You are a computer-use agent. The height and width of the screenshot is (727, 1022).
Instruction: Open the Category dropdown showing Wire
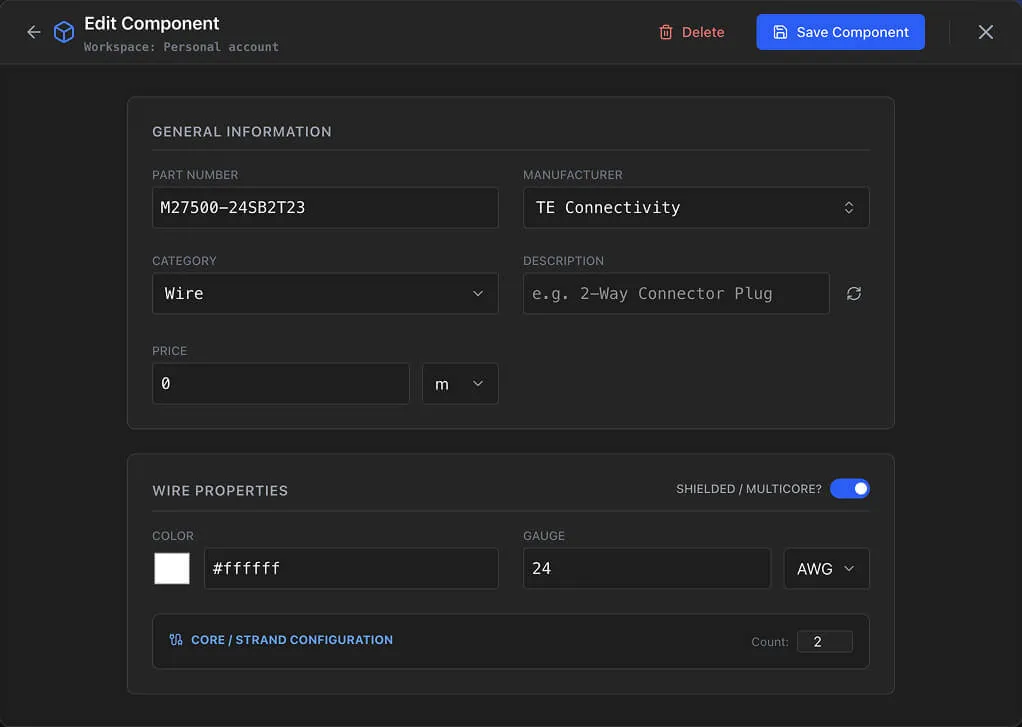[x=325, y=293]
